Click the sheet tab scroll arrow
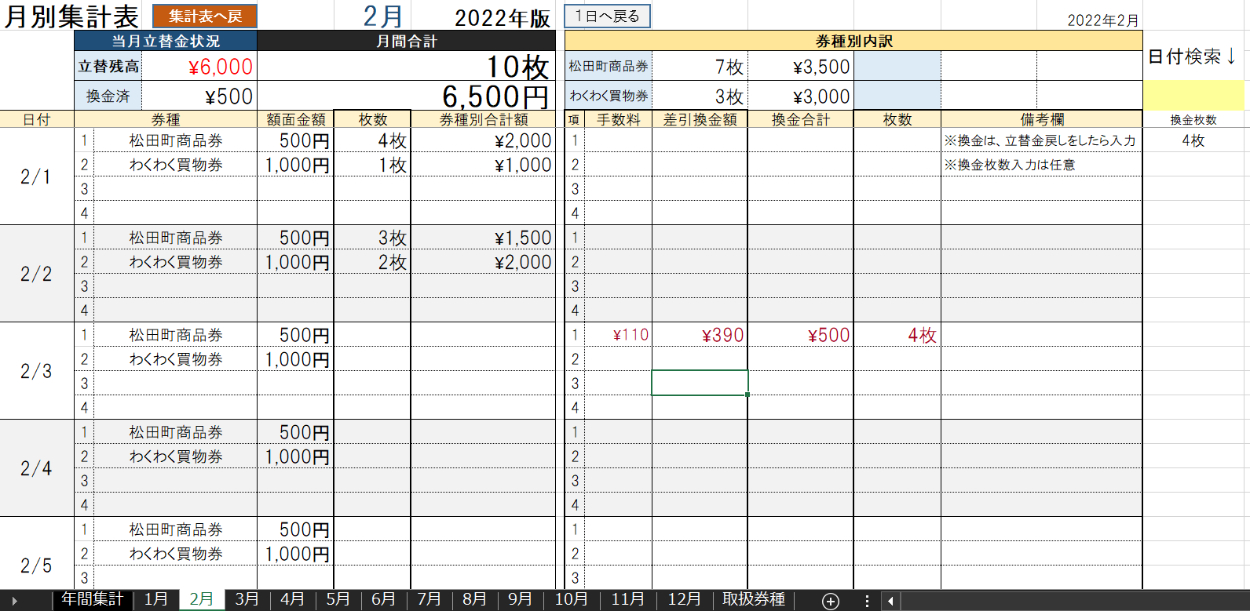The width and height of the screenshot is (1250, 611). [14, 600]
